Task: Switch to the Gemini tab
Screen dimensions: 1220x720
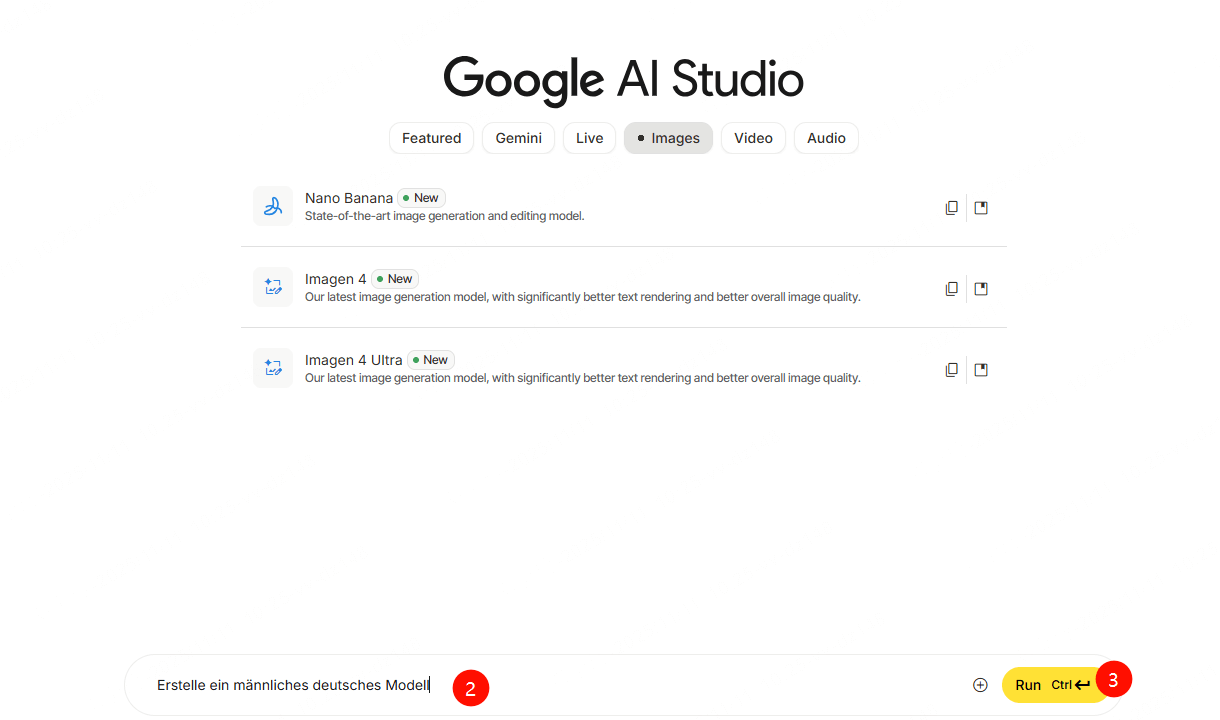Action: click(518, 138)
